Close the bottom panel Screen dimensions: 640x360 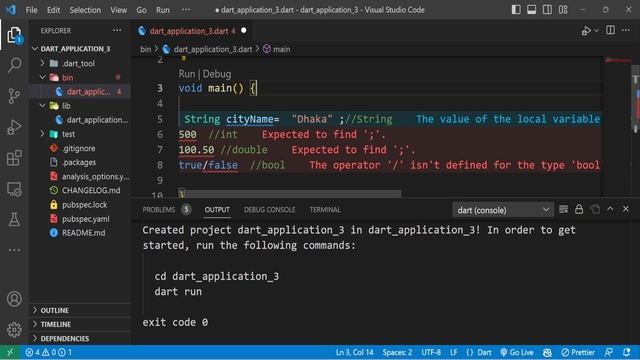626,209
